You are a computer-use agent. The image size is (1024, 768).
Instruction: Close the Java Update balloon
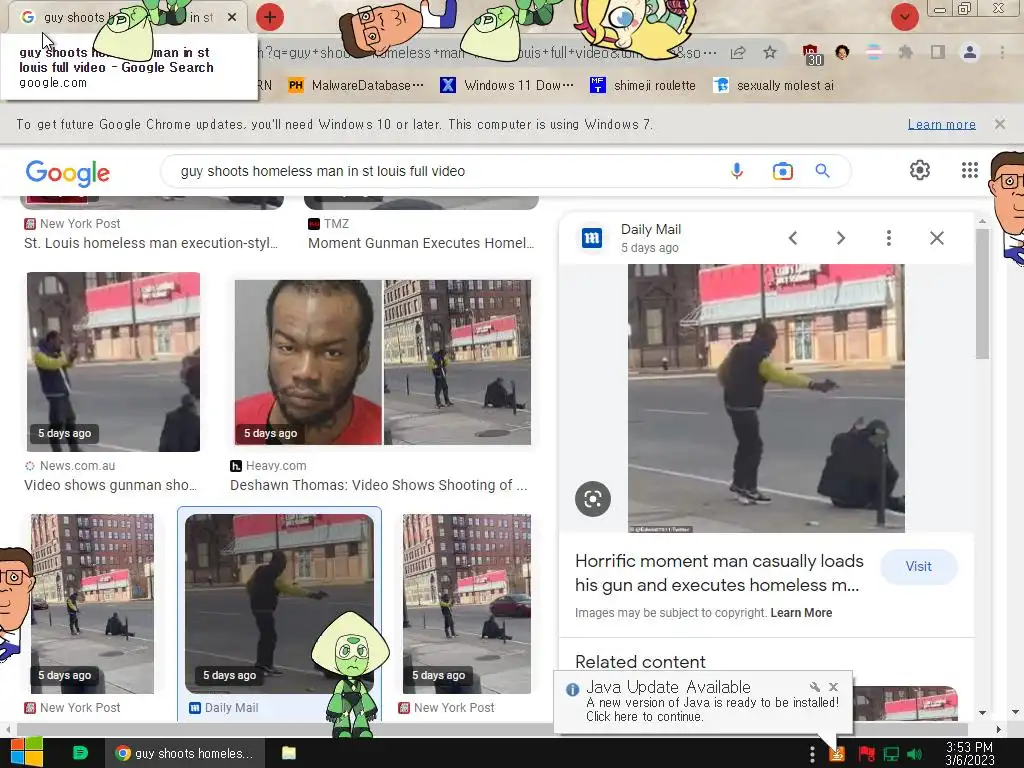pyautogui.click(x=833, y=687)
